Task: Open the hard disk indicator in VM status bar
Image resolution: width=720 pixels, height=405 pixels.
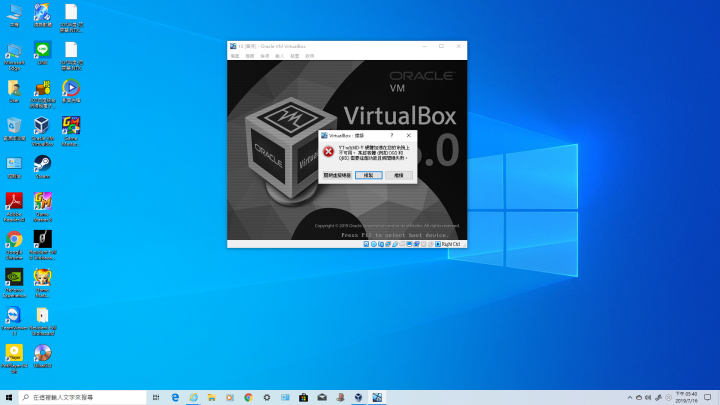Action: click(366, 244)
